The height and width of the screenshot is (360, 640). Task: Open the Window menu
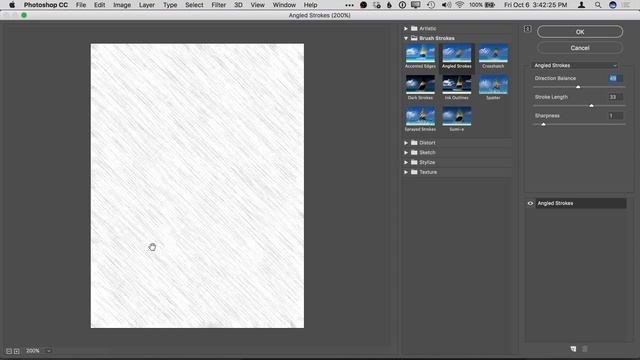click(284, 5)
